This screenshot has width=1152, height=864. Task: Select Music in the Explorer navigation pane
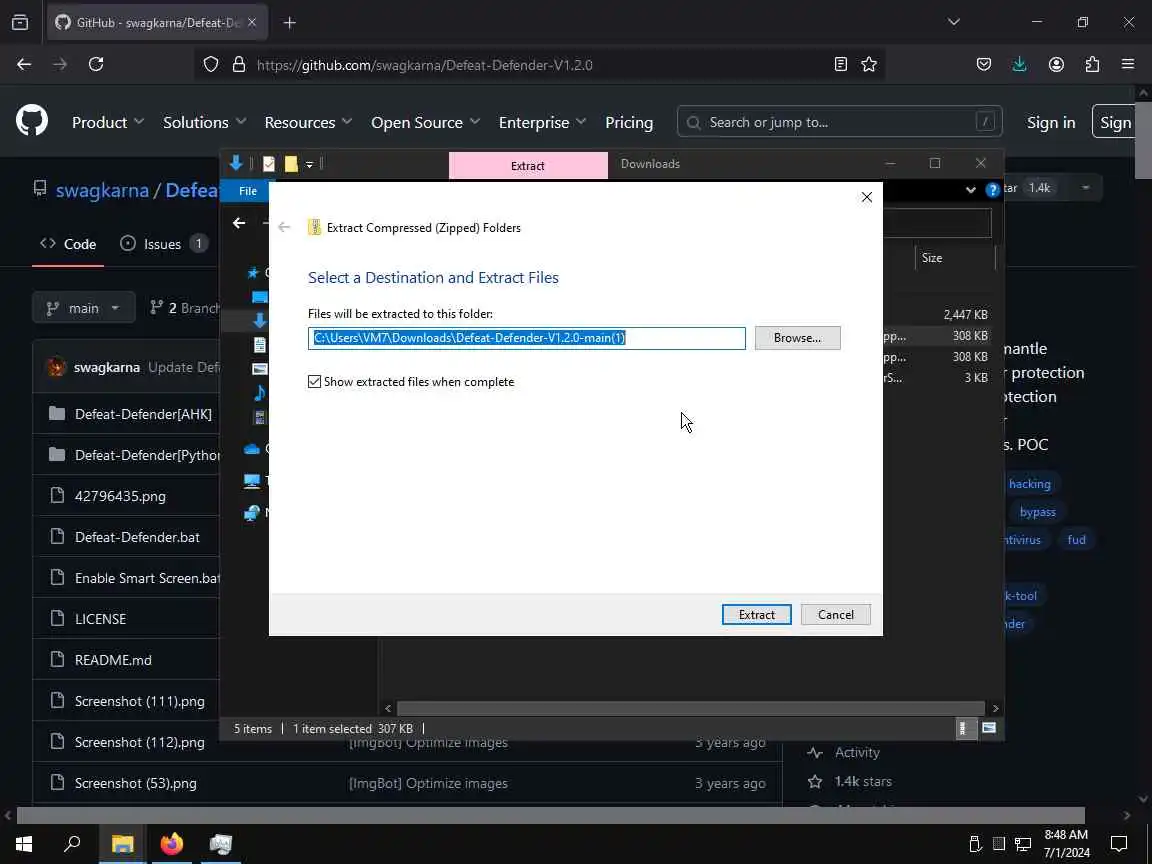click(x=259, y=393)
